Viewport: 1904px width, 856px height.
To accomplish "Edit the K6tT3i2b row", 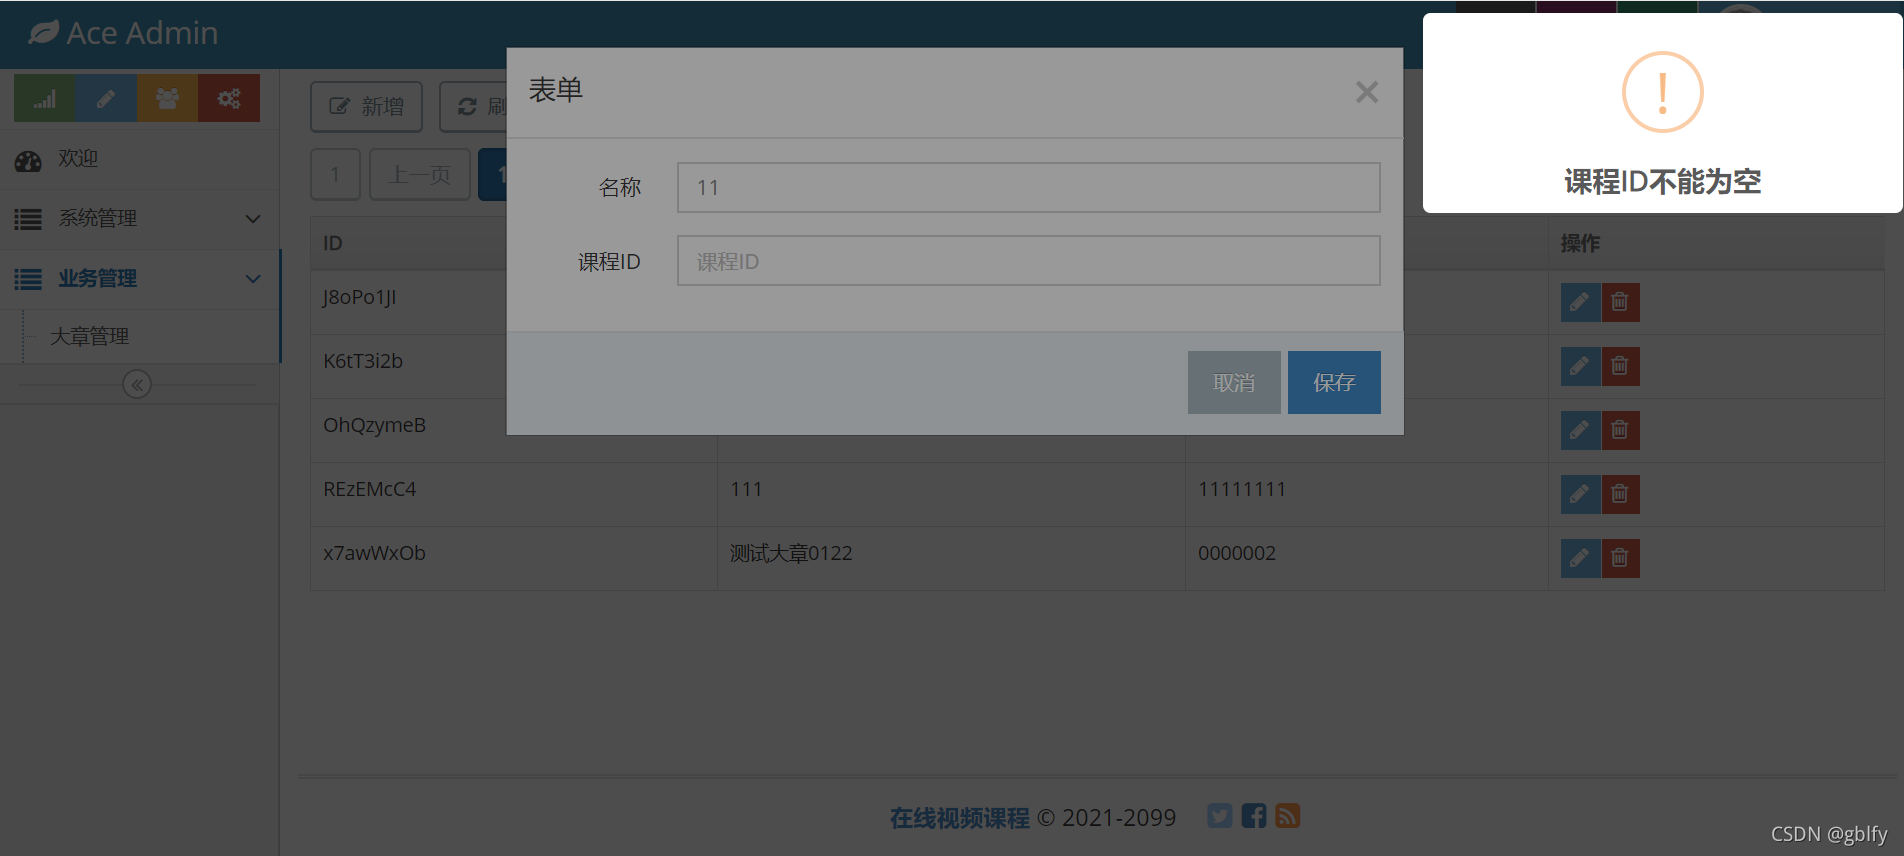I will click(x=1580, y=366).
